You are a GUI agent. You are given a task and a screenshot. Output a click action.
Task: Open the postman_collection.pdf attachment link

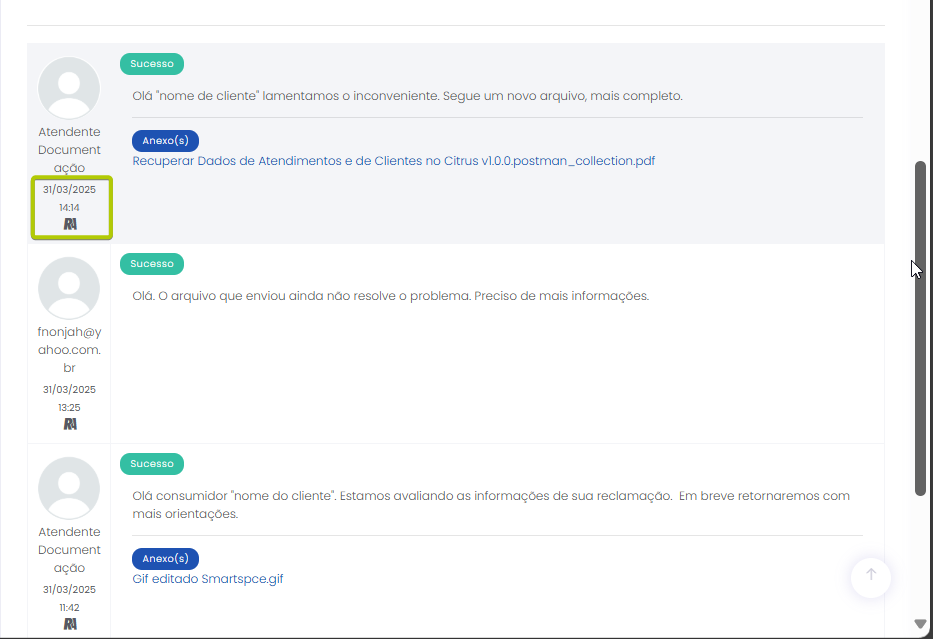[x=393, y=161]
